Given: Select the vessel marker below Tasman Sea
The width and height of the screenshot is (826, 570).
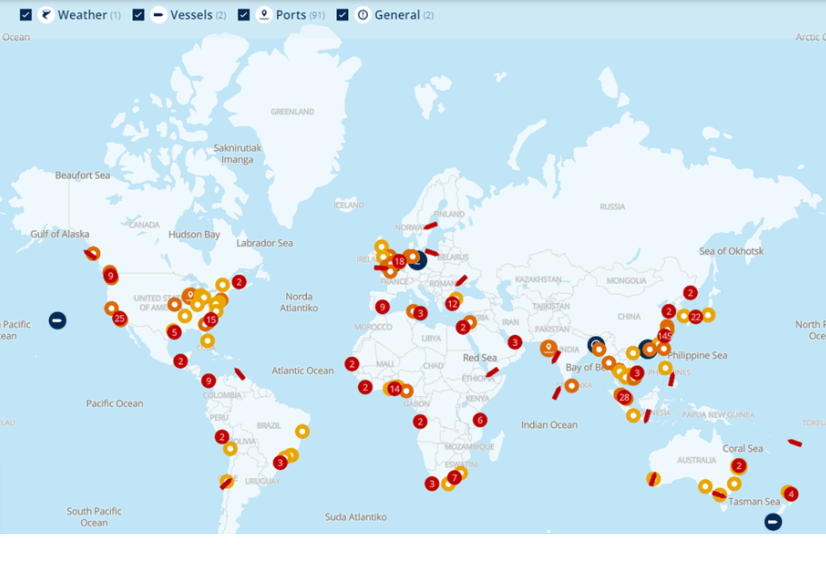Looking at the screenshot, I should (773, 521).
